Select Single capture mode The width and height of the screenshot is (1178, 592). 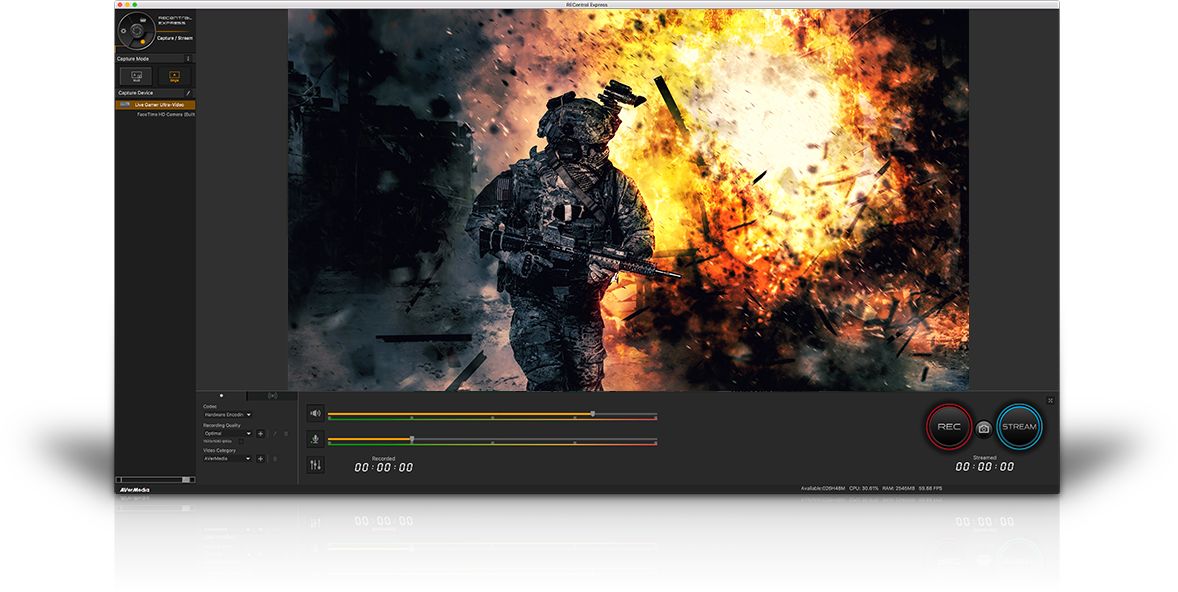(174, 75)
